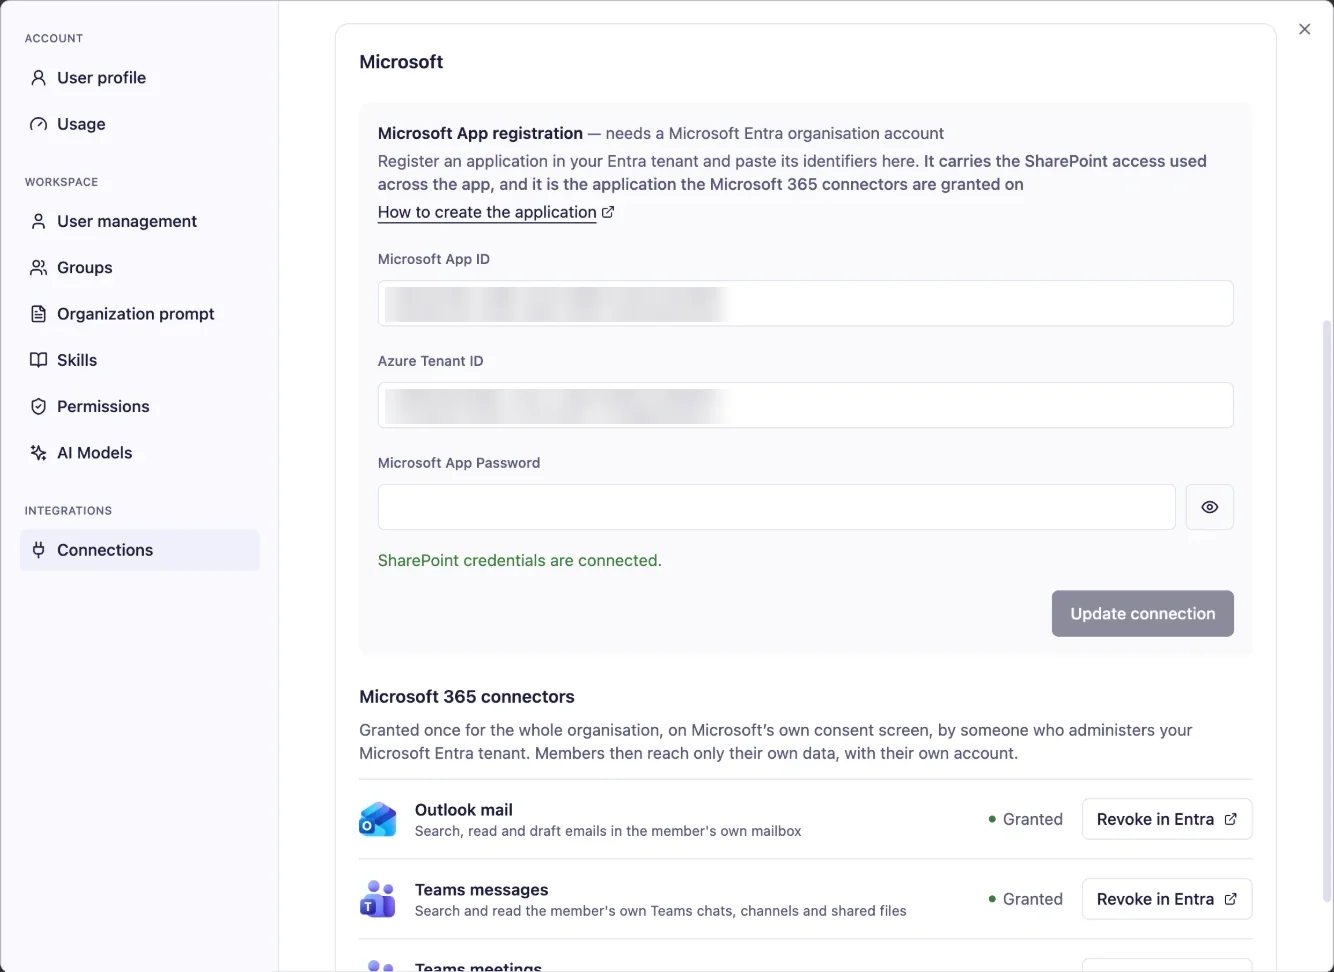
Task: Click the "Azure Tenant ID" field label
Action: (x=430, y=361)
